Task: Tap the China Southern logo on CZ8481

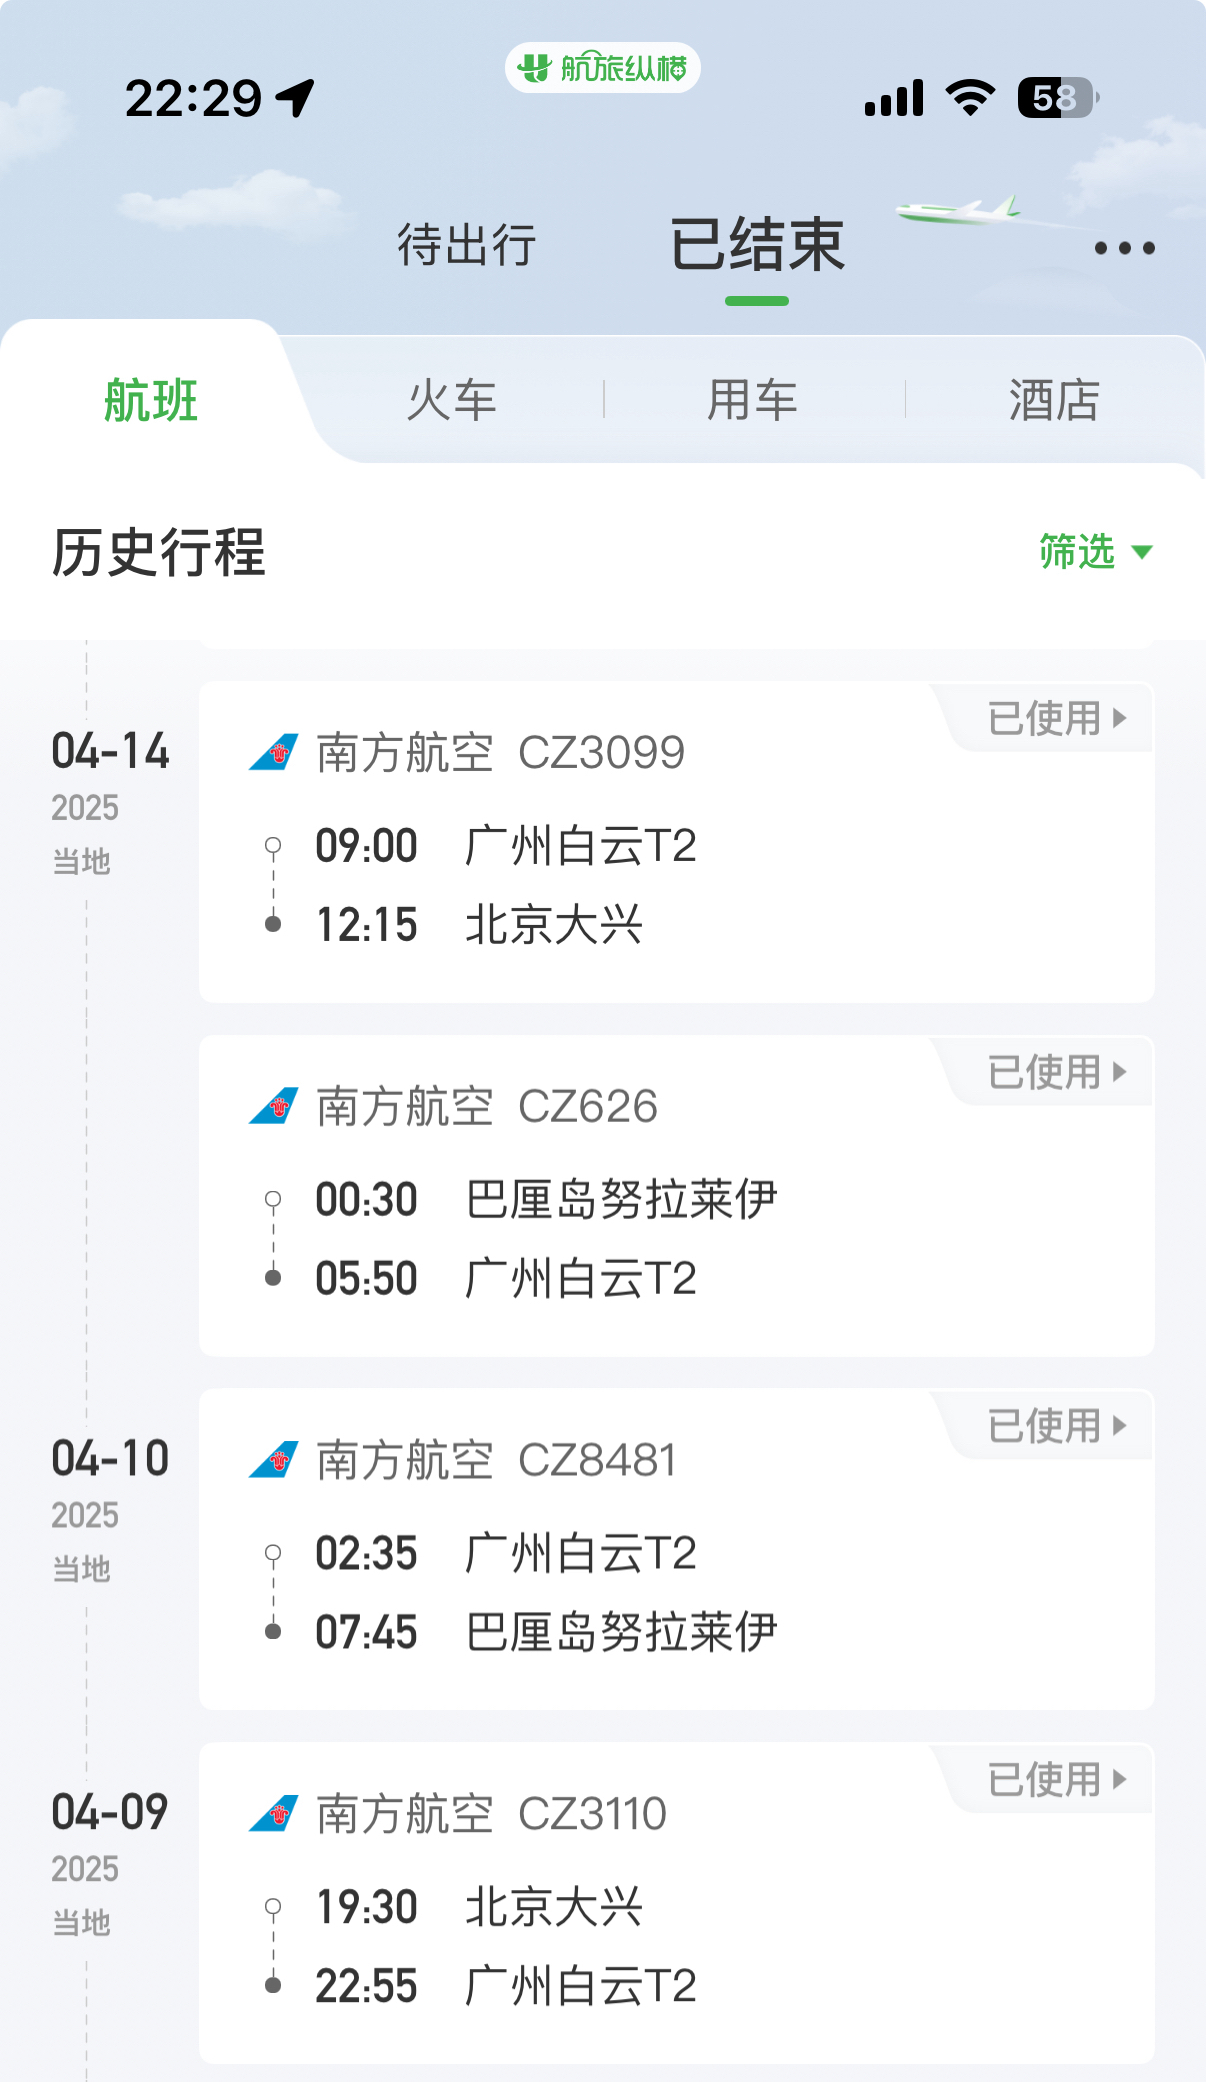Action: pos(274,1460)
